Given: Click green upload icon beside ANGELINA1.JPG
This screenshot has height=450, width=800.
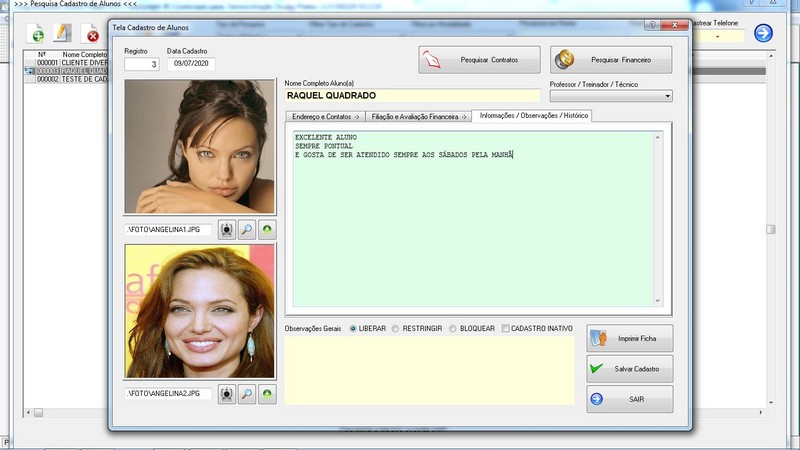Looking at the screenshot, I should point(267,230).
